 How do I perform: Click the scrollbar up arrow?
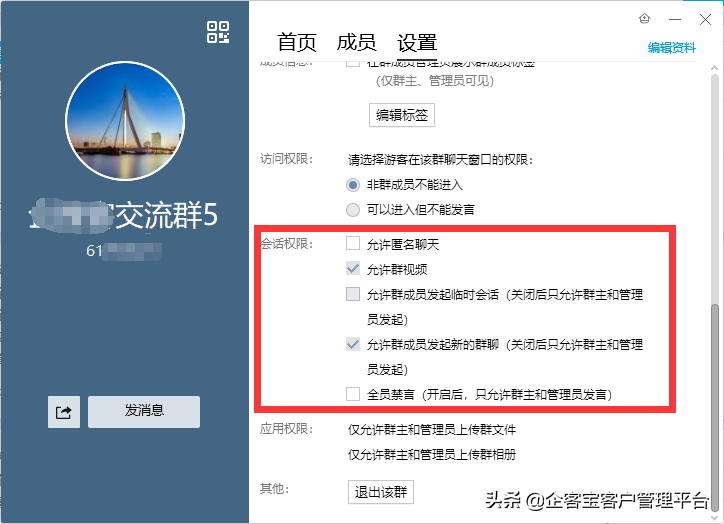pos(715,68)
